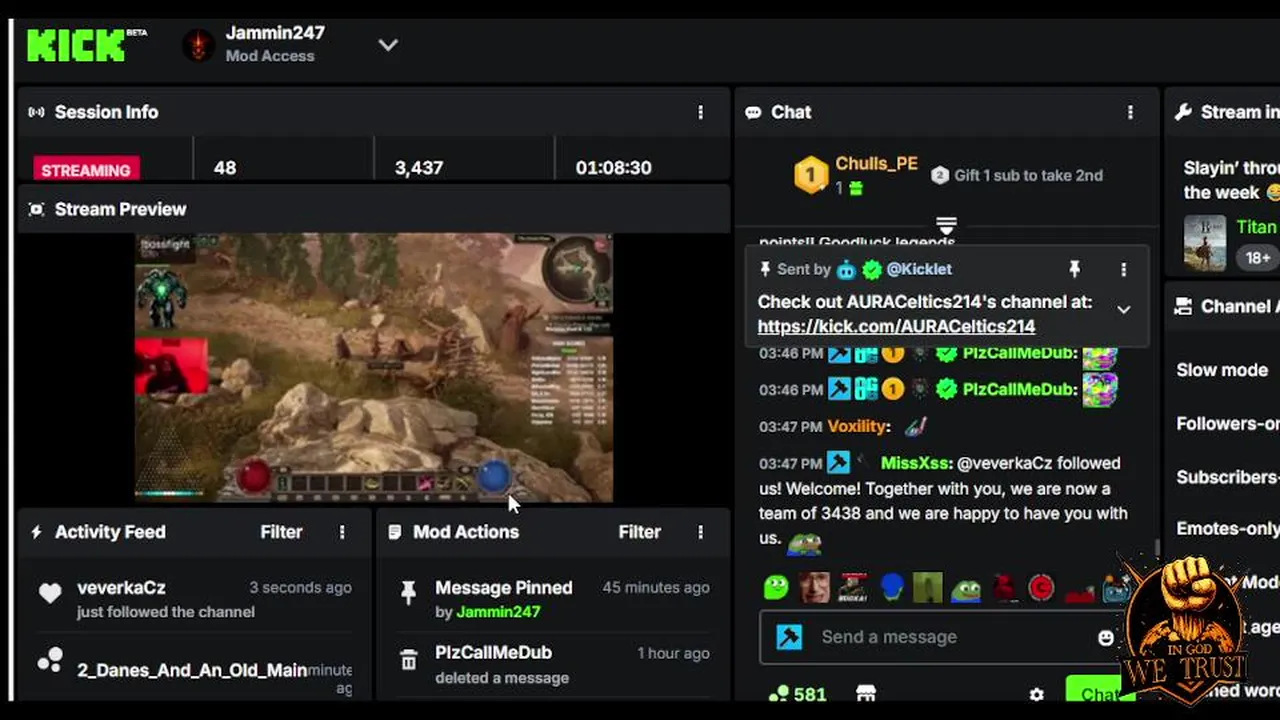This screenshot has height=720, width=1280.
Task: Click Jammin247 under Message Pinned
Action: coord(498,612)
